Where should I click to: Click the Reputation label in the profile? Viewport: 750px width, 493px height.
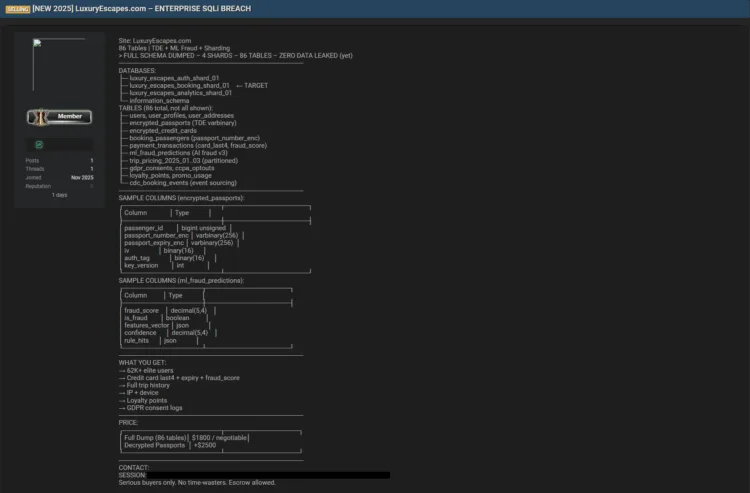point(38,186)
